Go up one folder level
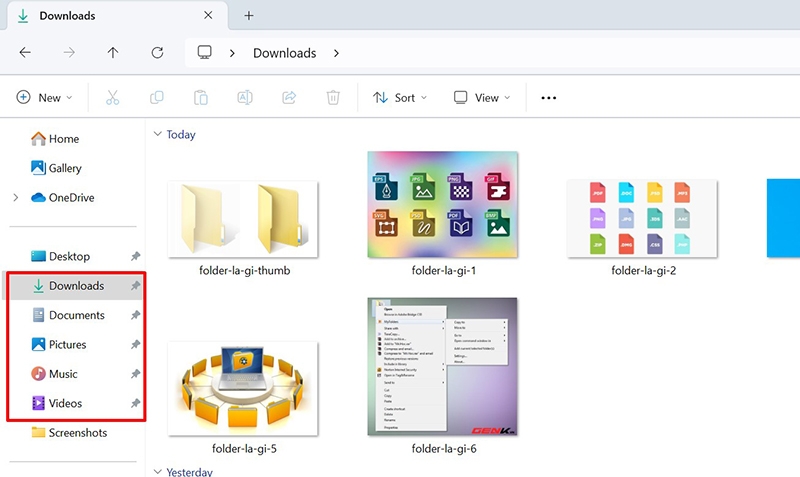Viewport: 800px width, 477px height. 113,53
